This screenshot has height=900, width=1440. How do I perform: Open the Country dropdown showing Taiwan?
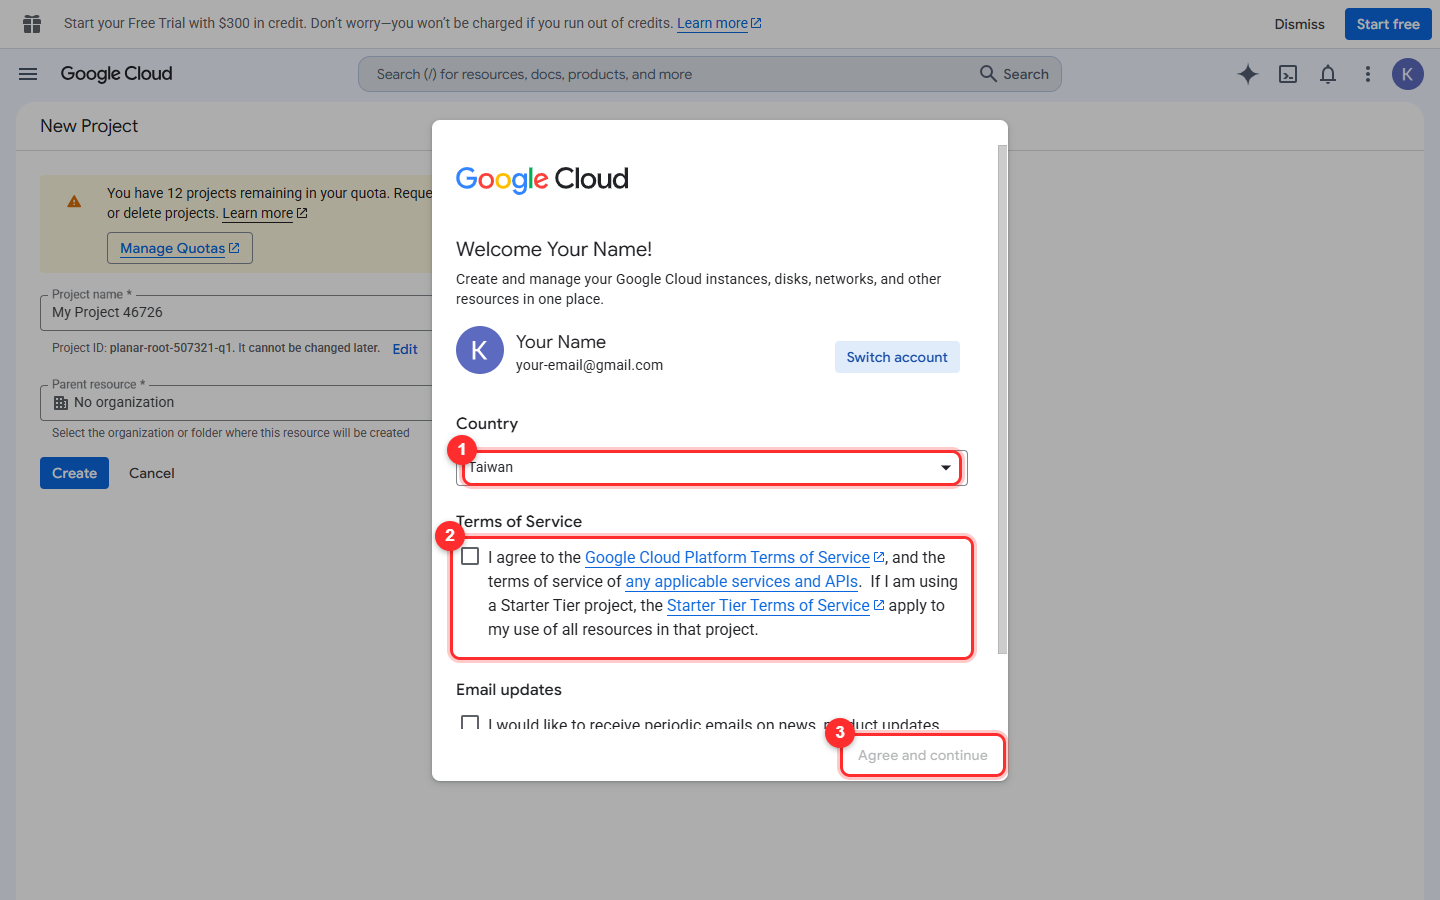711,468
